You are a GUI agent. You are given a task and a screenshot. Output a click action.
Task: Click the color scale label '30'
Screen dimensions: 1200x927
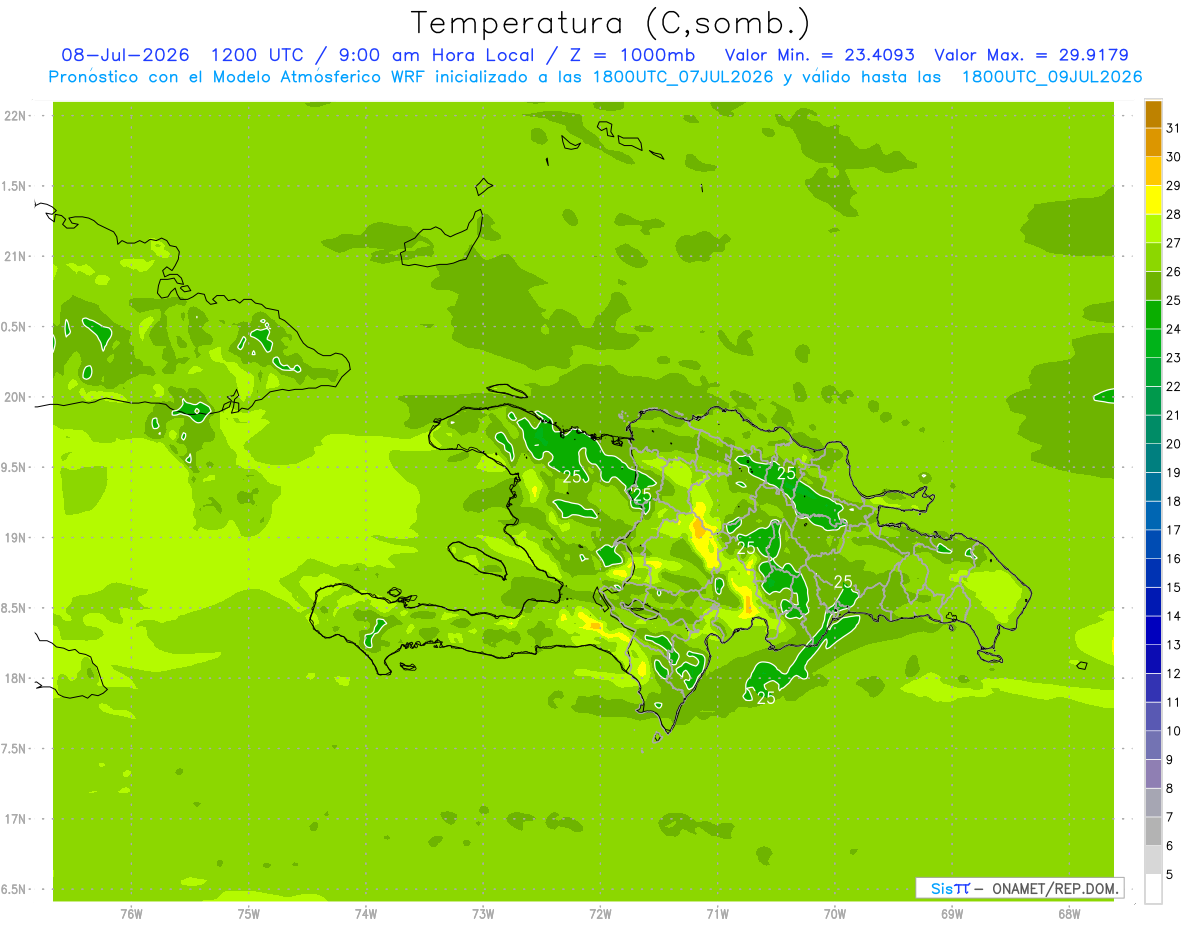point(1174,157)
